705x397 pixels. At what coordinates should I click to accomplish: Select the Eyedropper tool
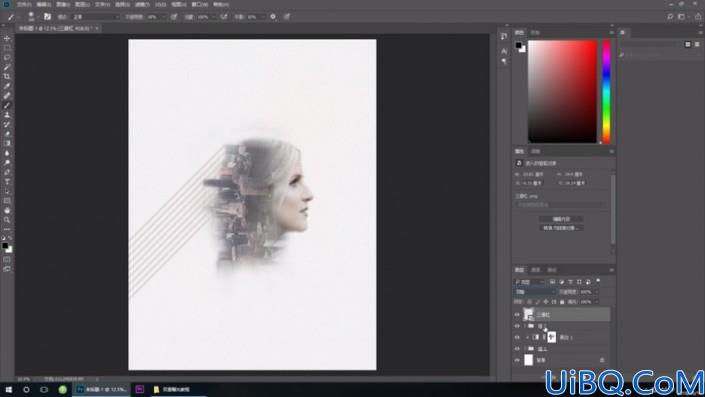7,86
